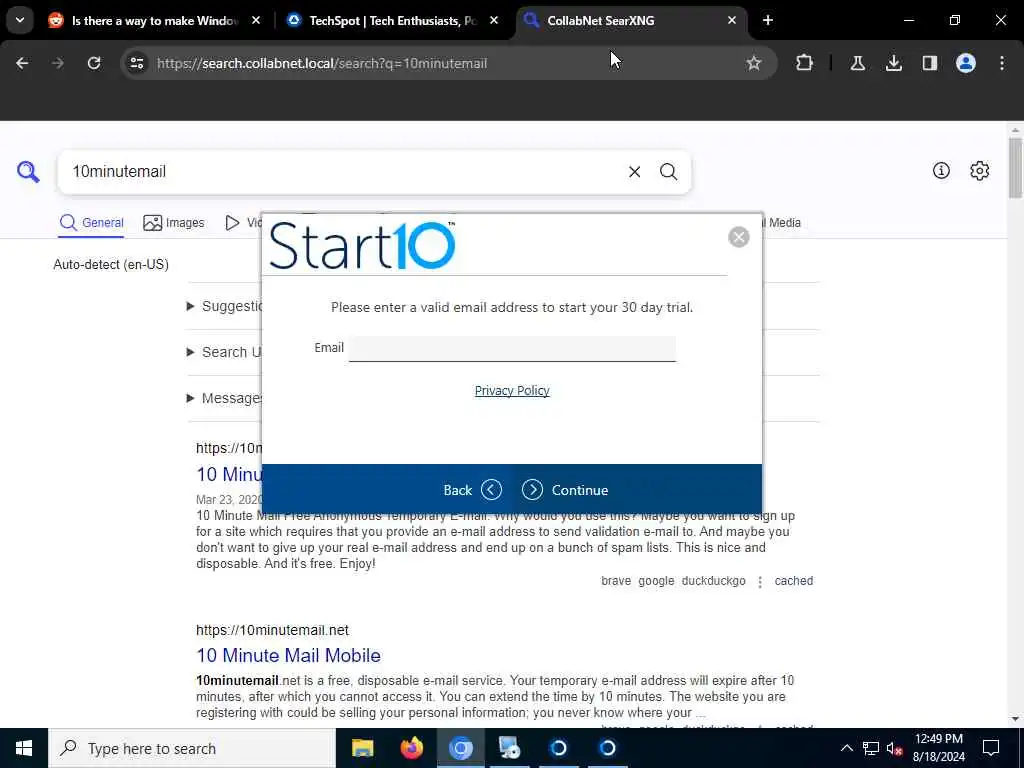Click the Back button in Start10 dialog
The image size is (1024, 768).
click(472, 490)
